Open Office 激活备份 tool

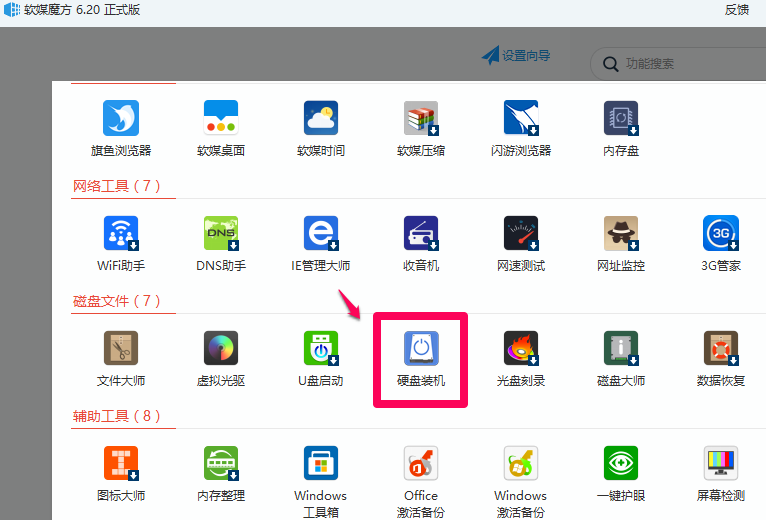click(x=421, y=464)
